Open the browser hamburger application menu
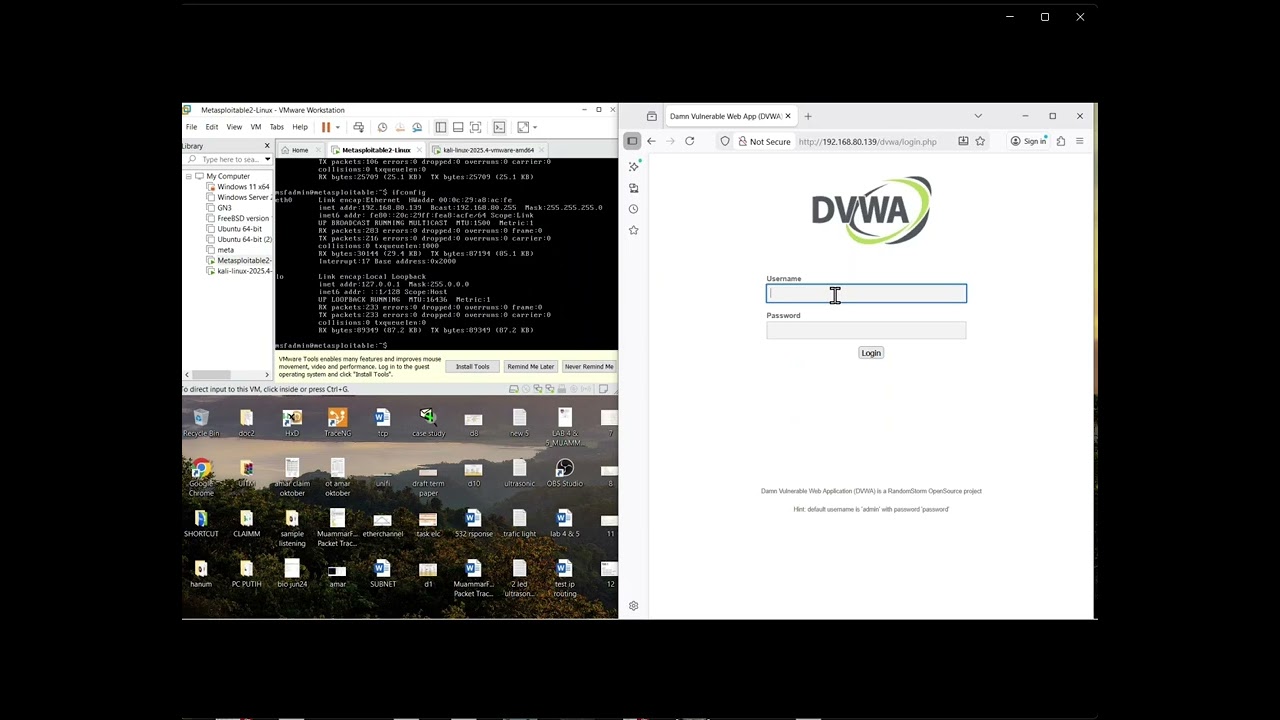The height and width of the screenshot is (720, 1280). (1079, 141)
